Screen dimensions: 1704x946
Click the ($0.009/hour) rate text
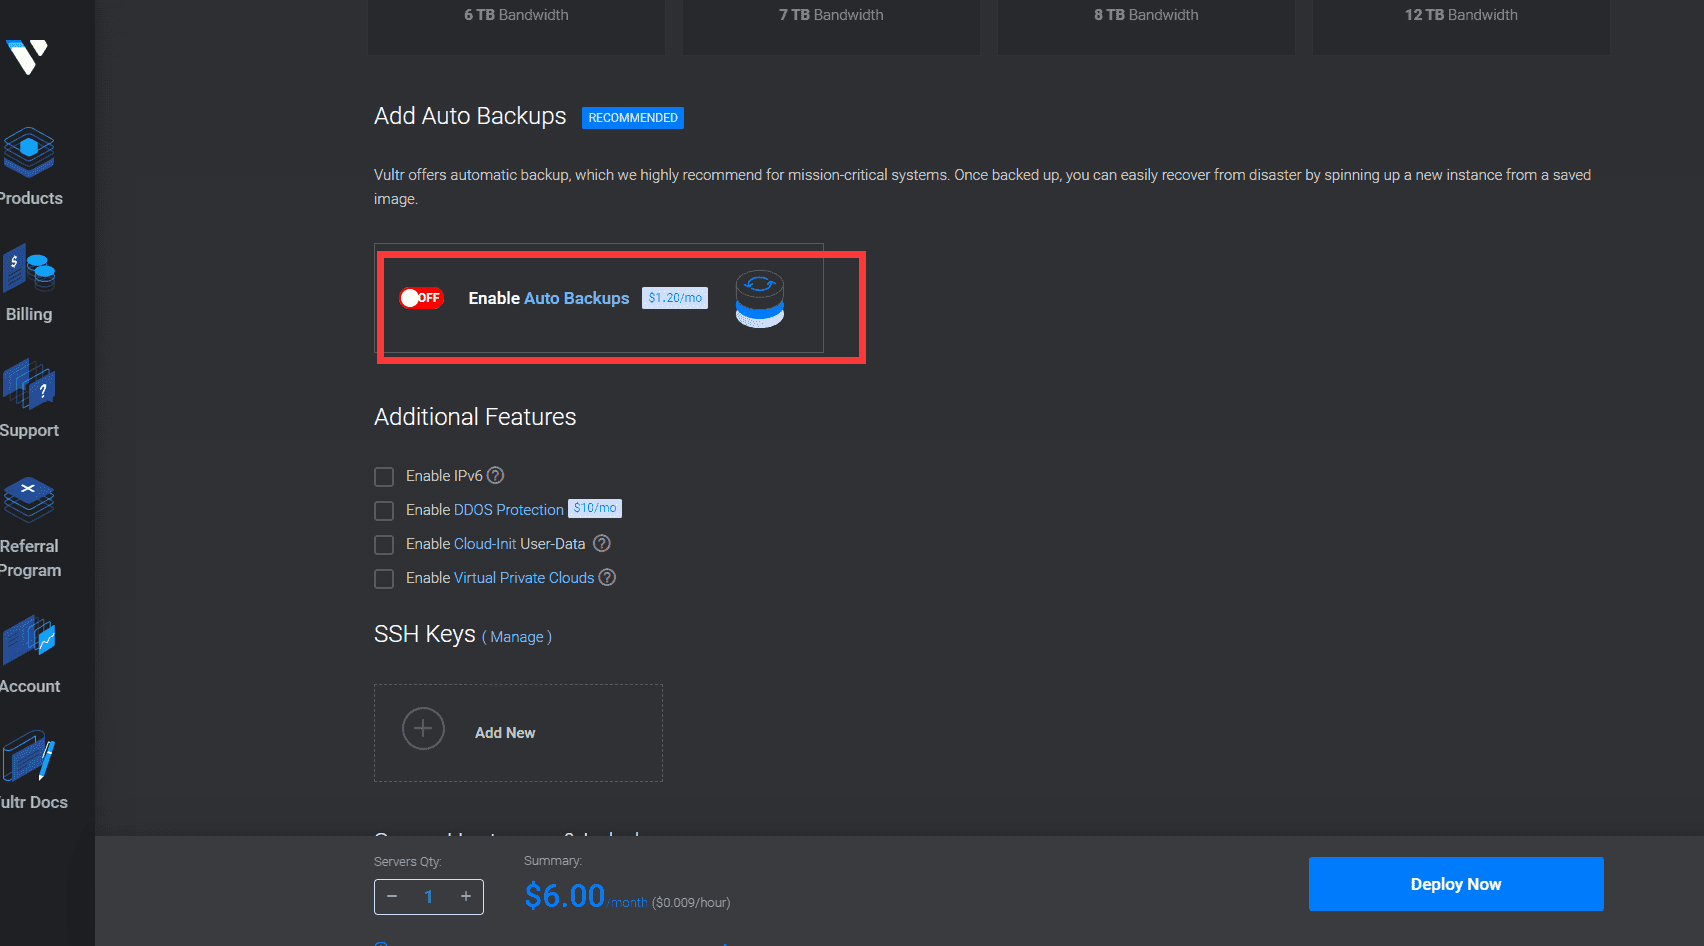(691, 903)
